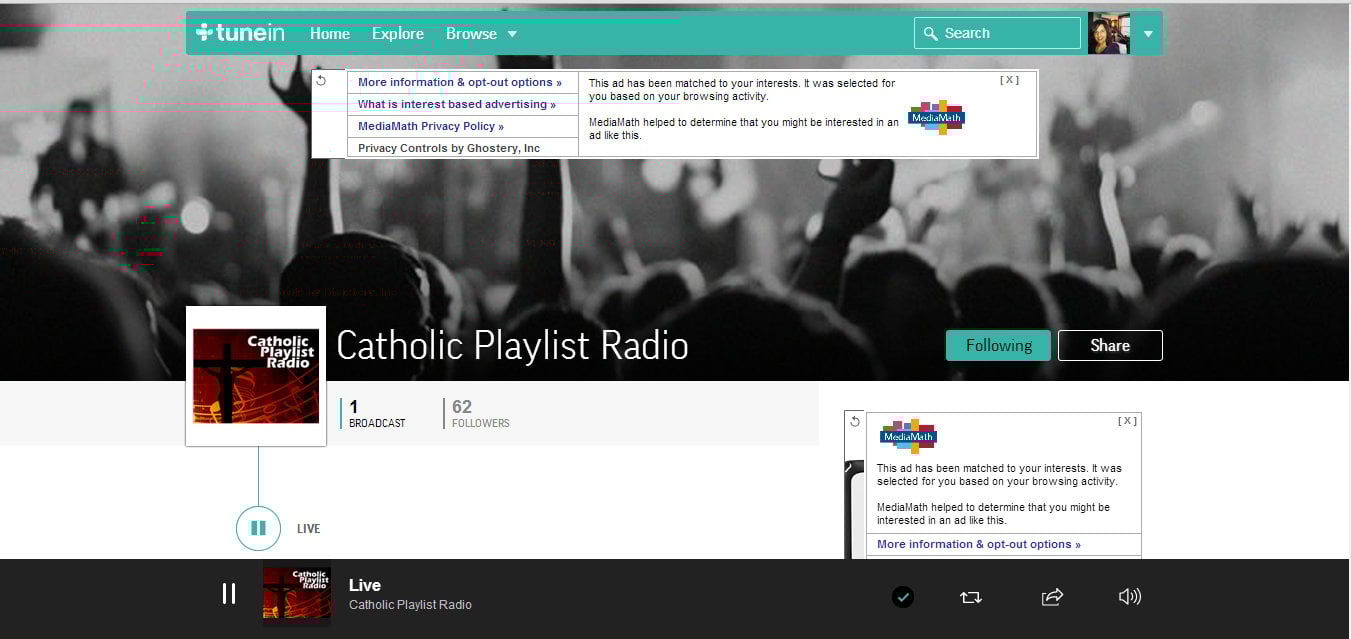
Task: Go to the Home page
Action: coord(330,33)
